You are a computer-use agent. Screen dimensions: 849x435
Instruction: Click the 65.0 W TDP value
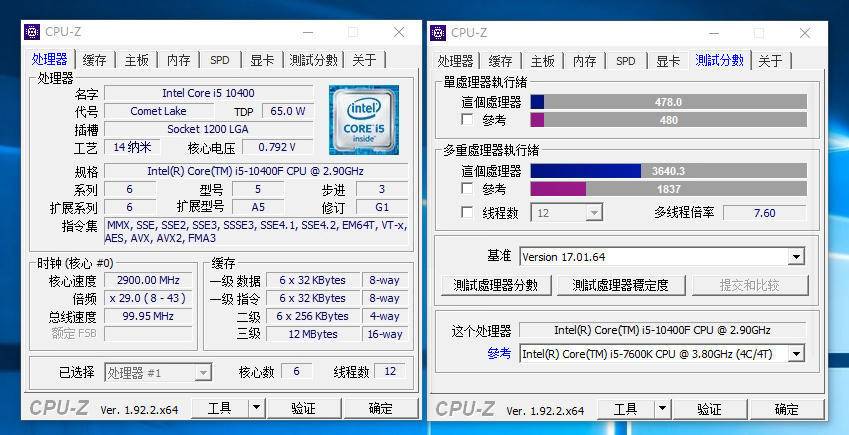[288, 111]
